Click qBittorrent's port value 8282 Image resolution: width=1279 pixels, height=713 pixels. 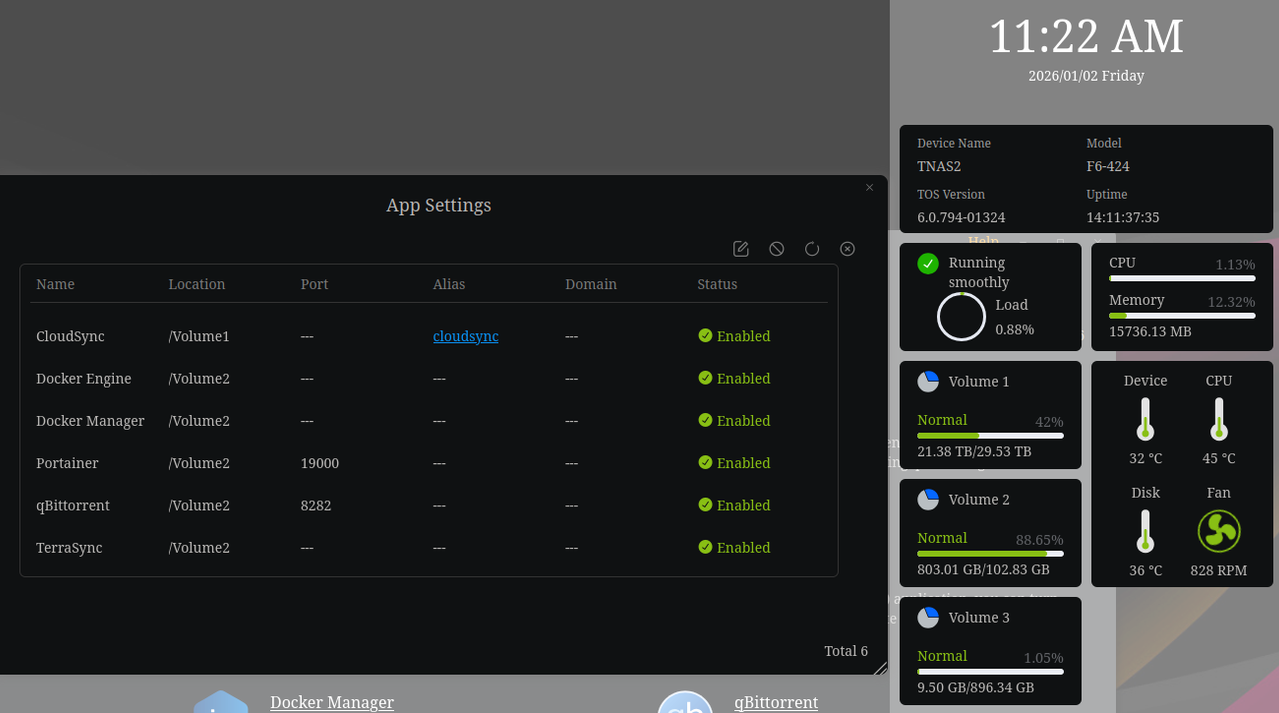pyautogui.click(x=316, y=505)
